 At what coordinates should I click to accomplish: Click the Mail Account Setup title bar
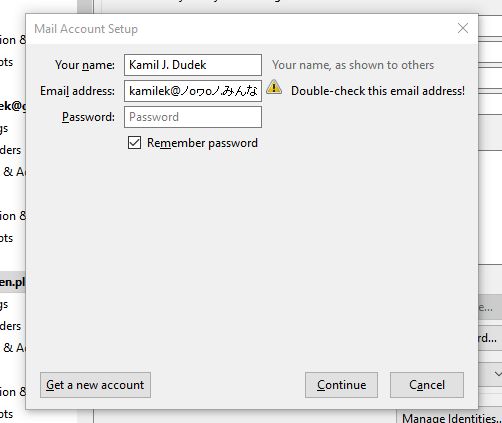(x=233, y=29)
